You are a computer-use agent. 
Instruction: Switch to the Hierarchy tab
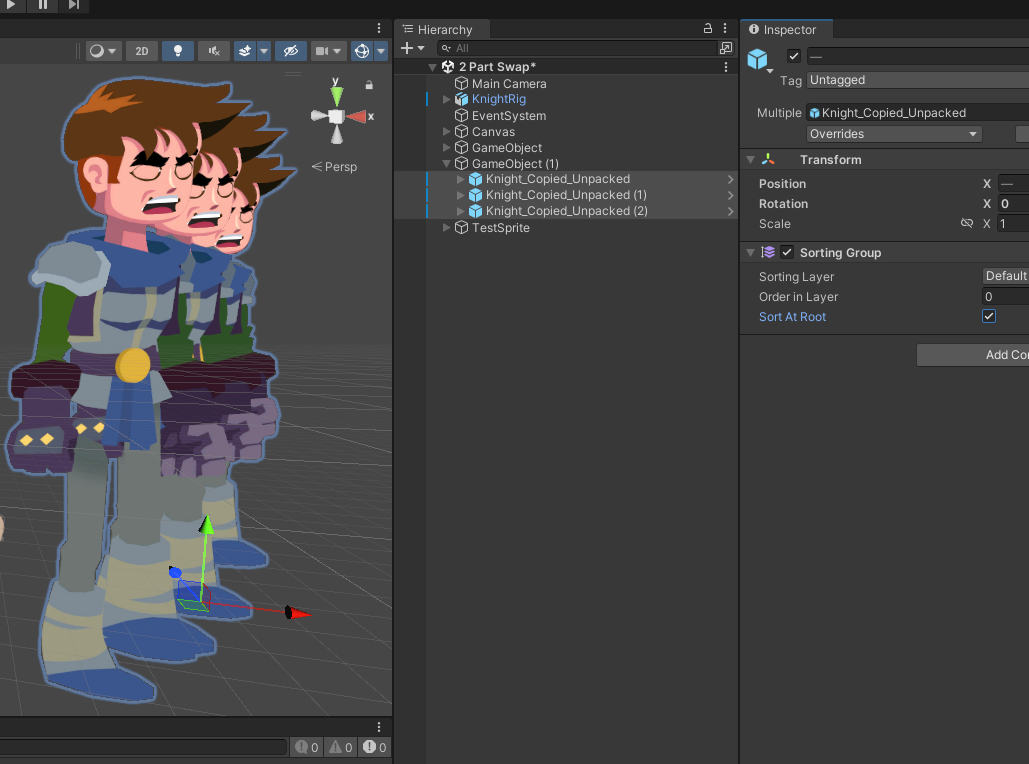(443, 30)
